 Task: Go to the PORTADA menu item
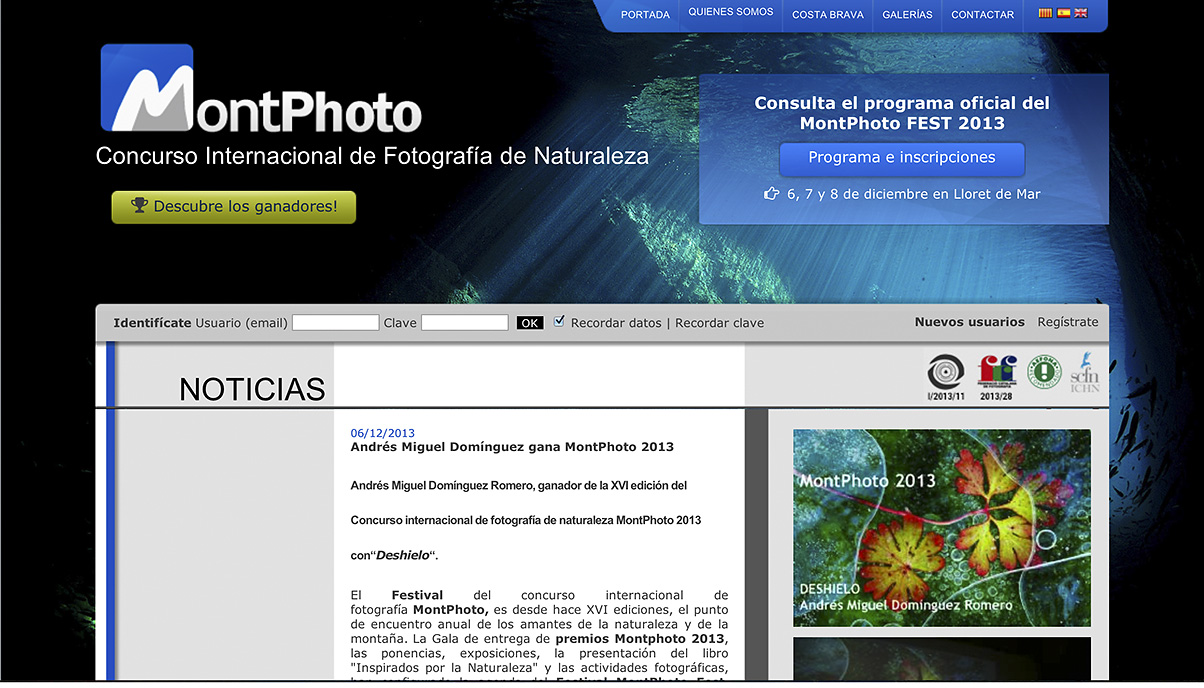(645, 15)
